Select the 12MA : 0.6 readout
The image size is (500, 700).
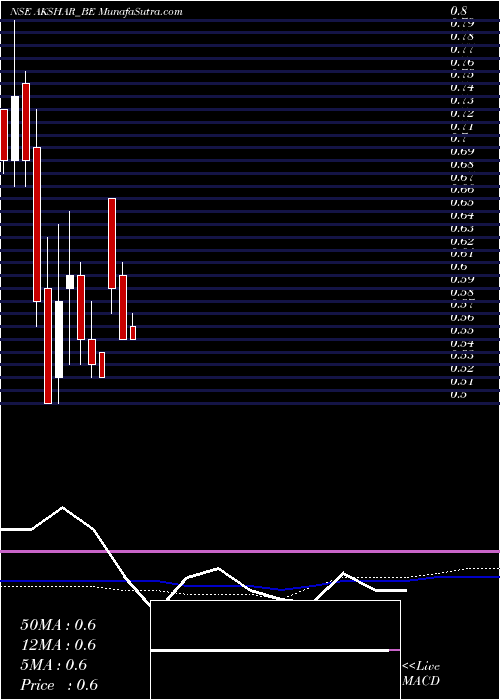tap(58, 645)
